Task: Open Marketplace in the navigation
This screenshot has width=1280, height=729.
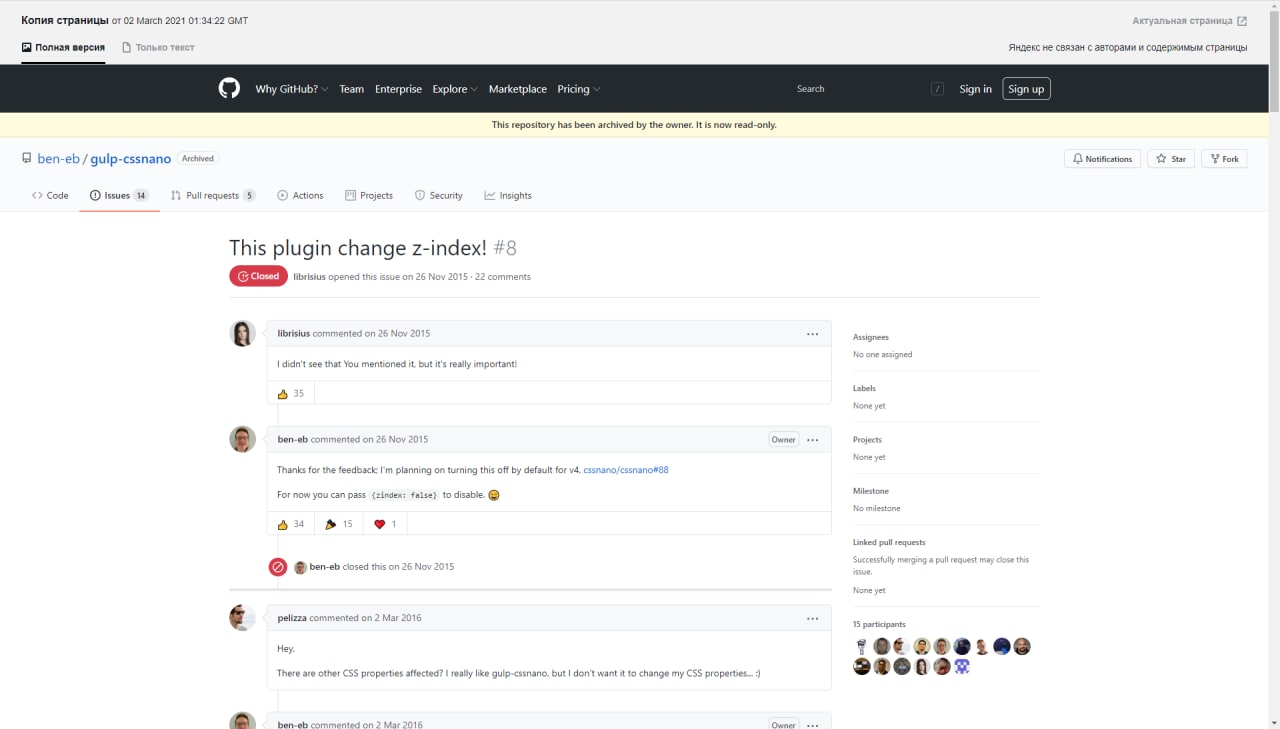Action: 518,89
